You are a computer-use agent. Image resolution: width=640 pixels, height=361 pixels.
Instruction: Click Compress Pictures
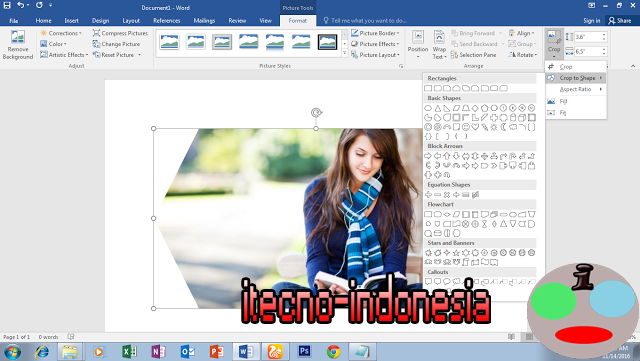(120, 33)
